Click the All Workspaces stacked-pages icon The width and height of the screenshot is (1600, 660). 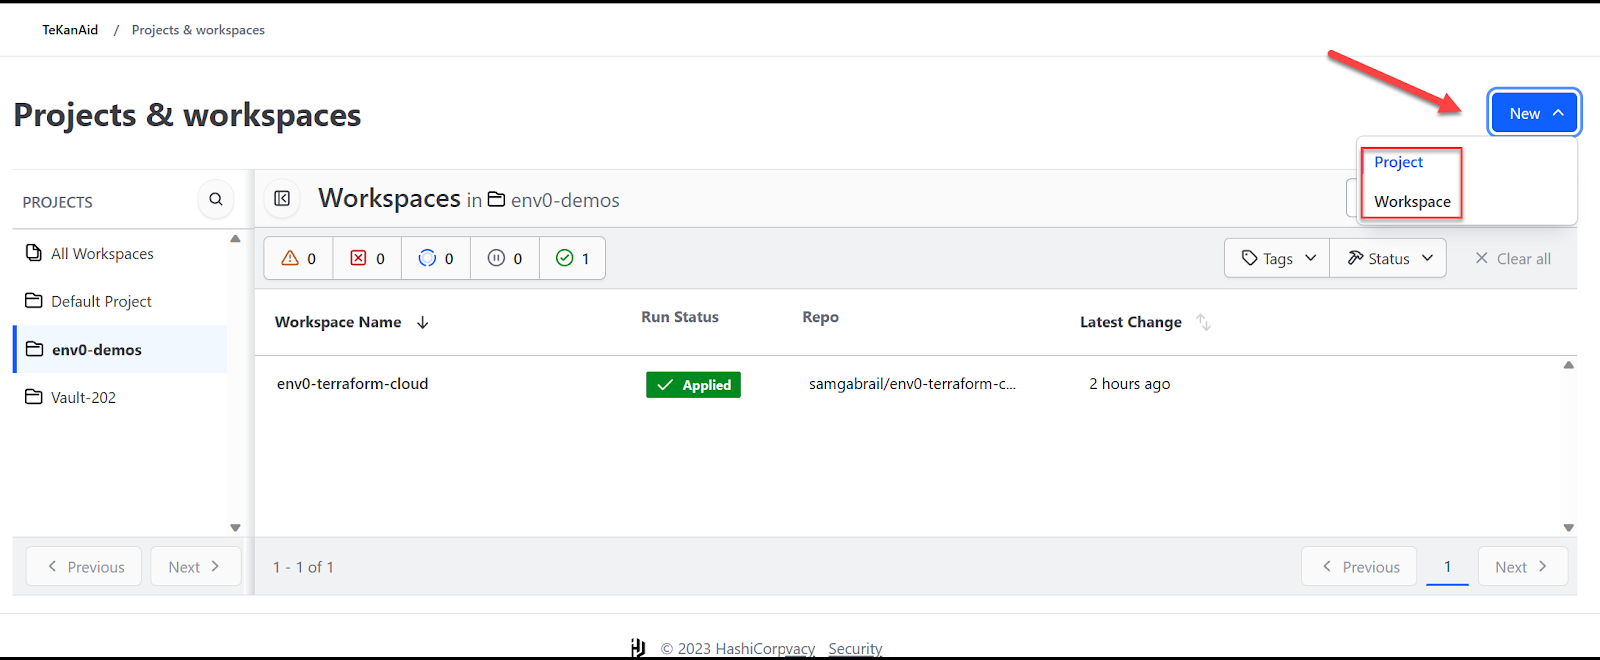[34, 252]
